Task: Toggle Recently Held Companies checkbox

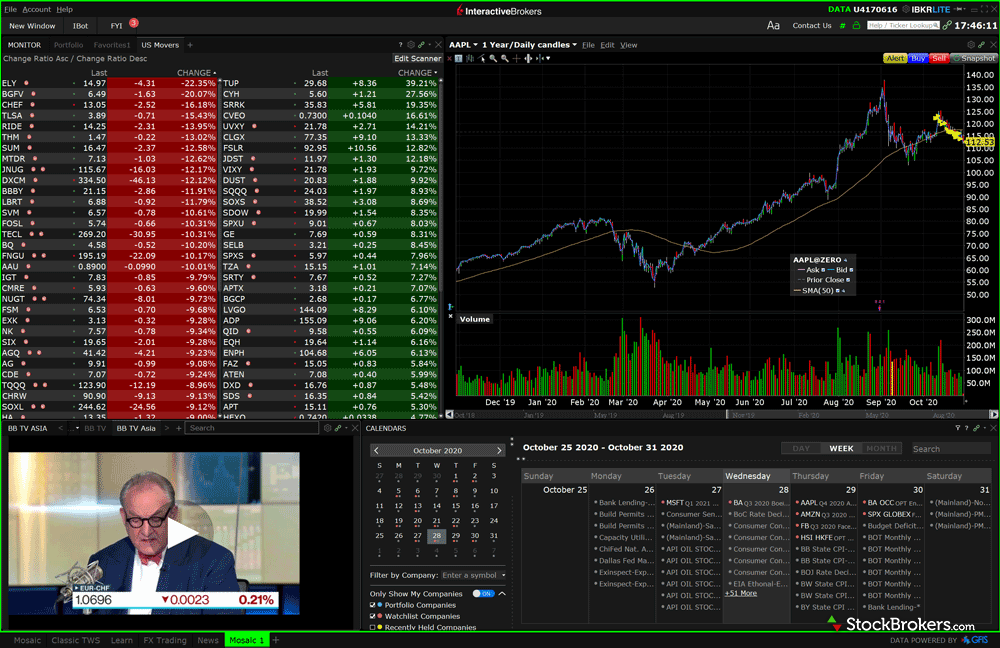Action: coord(373,627)
